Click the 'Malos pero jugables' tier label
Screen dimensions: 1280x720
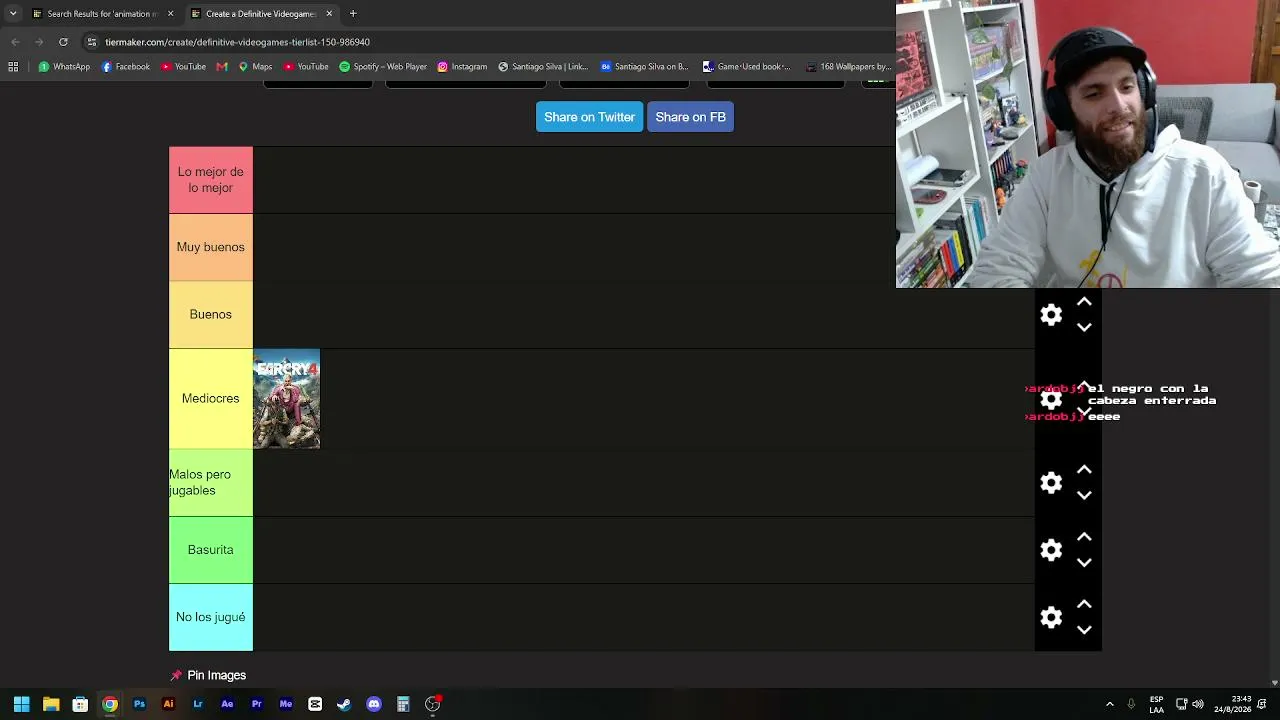coord(211,483)
